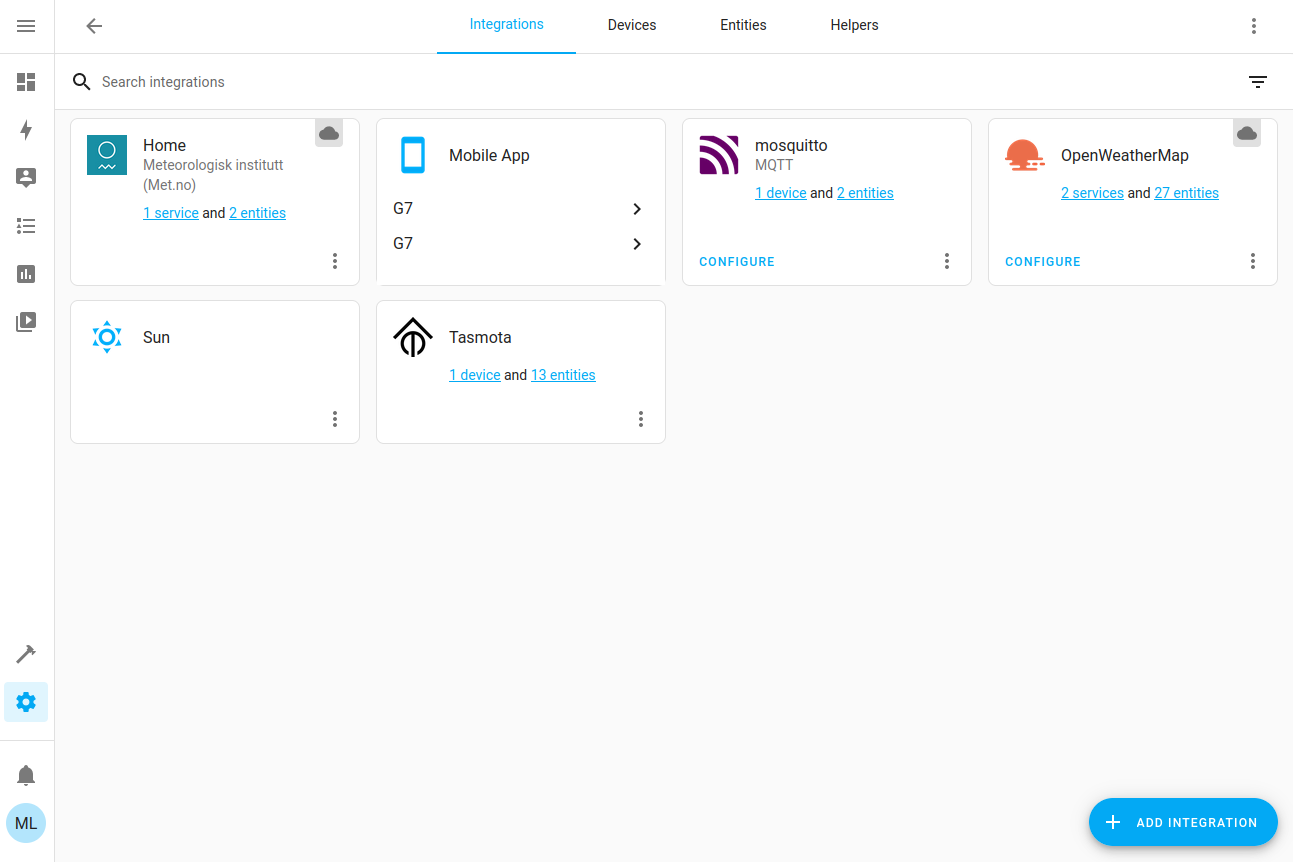The height and width of the screenshot is (862, 1293).
Task: Open the Logbook list sidebar icon
Action: tap(26, 226)
